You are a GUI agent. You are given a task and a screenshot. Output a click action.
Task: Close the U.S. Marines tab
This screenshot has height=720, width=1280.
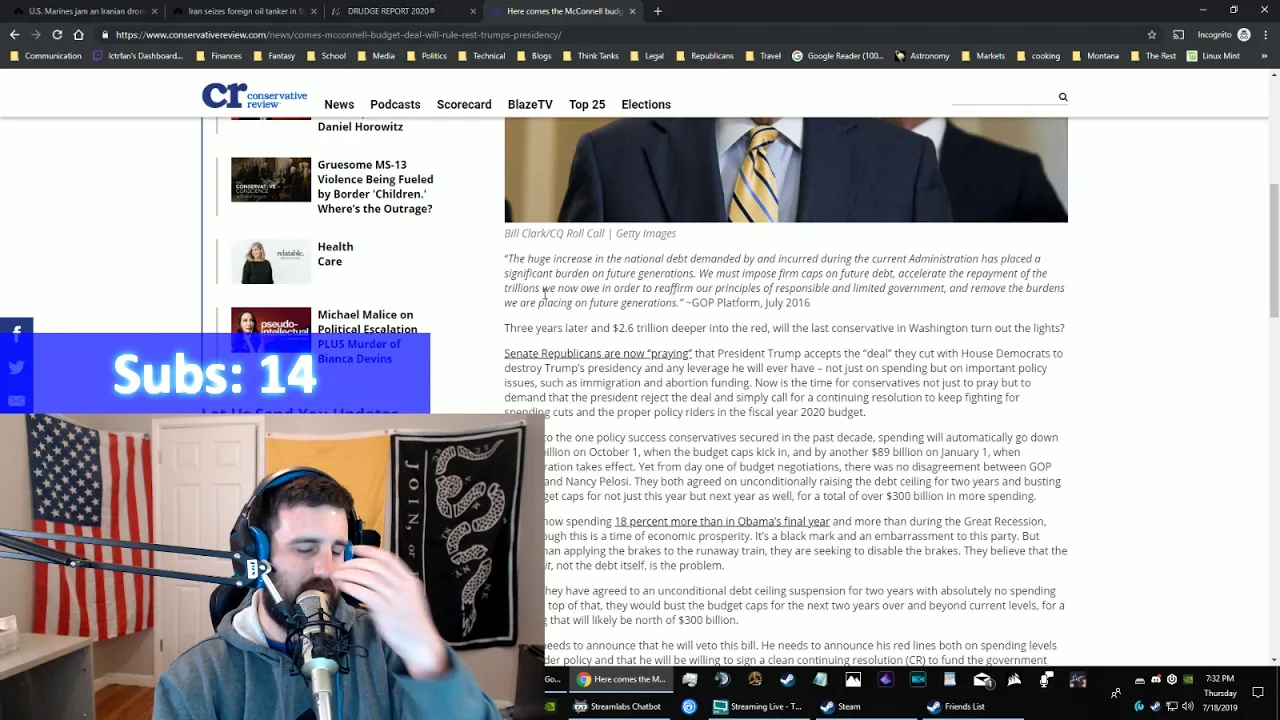click(154, 11)
